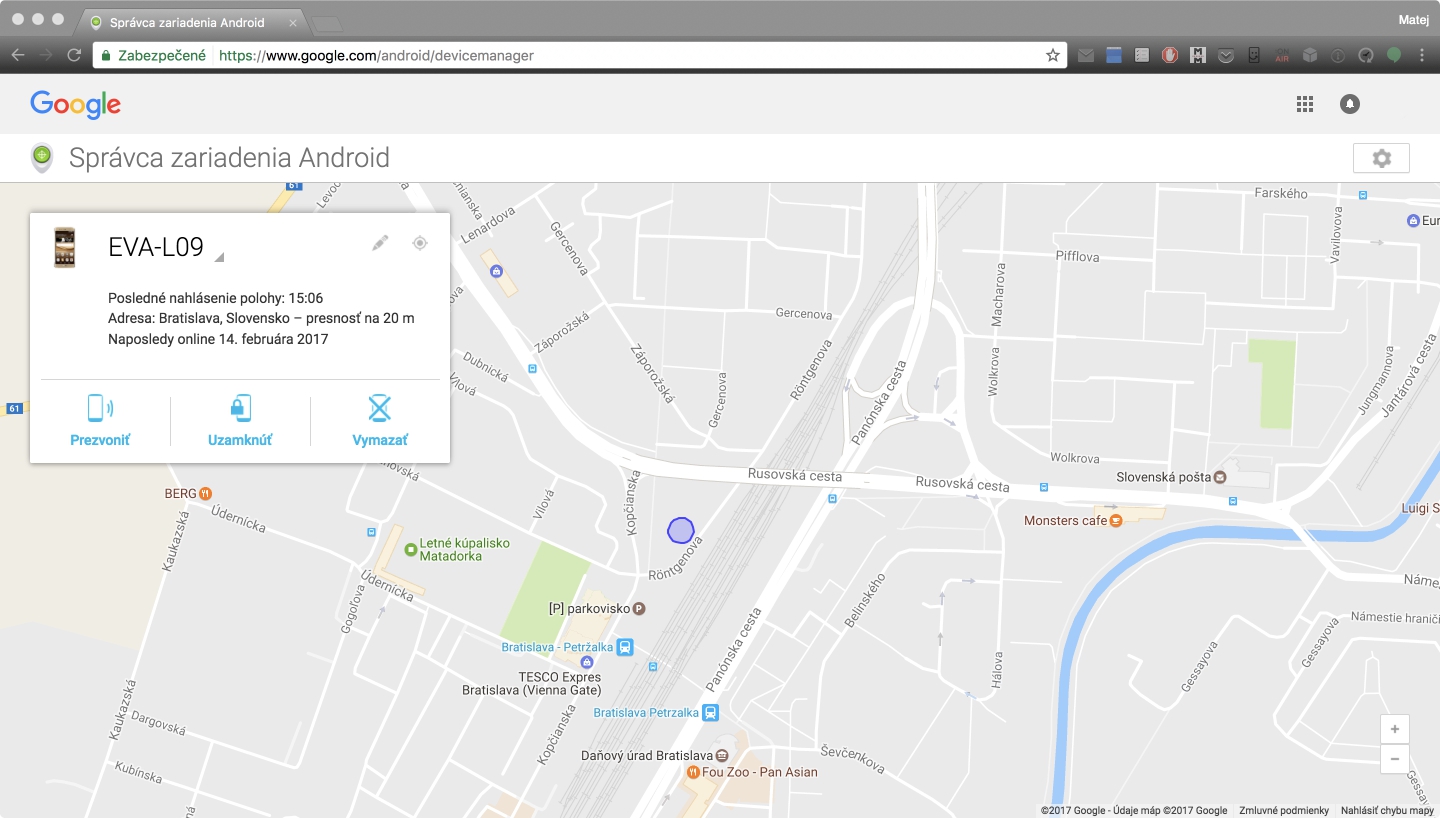Click Nahlásiť chybu mapy link
Image resolution: width=1440 pixels, height=818 pixels.
click(1387, 811)
